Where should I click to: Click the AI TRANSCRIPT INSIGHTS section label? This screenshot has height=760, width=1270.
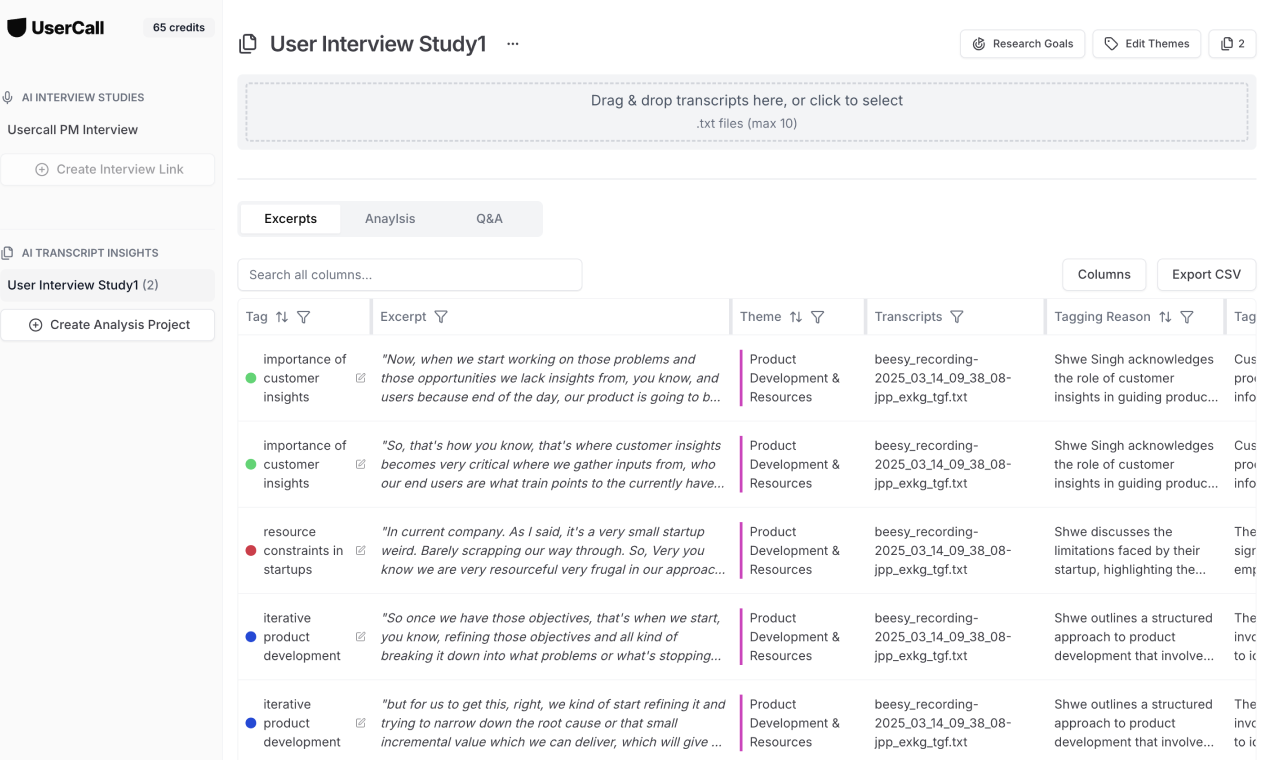90,254
